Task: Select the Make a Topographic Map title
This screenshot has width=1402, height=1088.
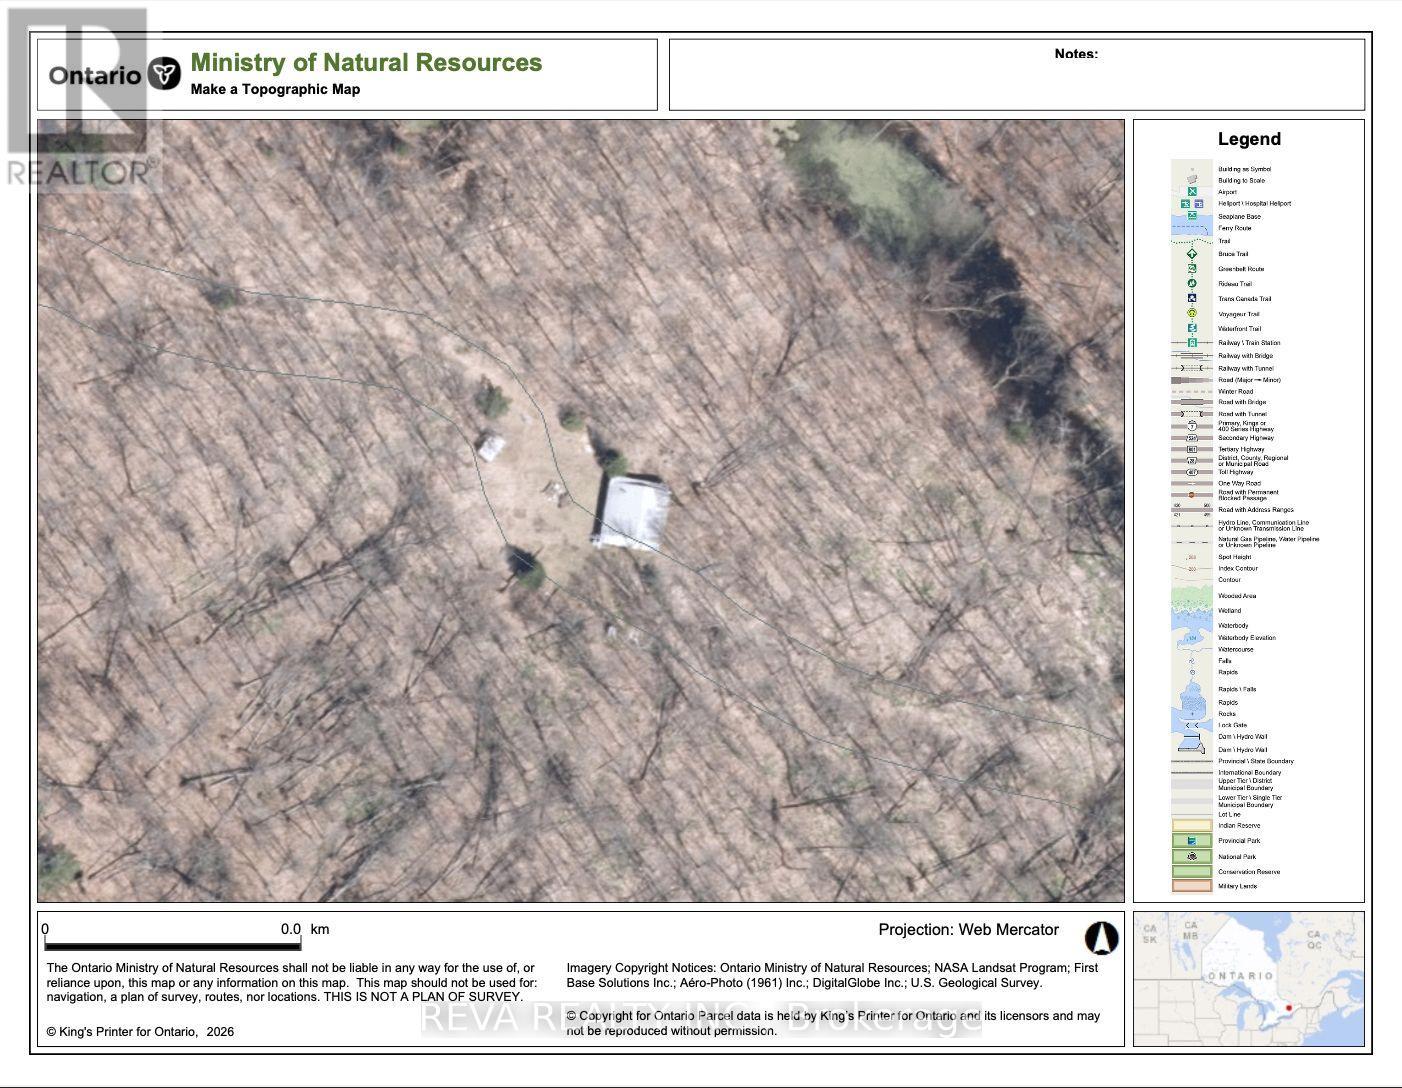Action: (276, 89)
